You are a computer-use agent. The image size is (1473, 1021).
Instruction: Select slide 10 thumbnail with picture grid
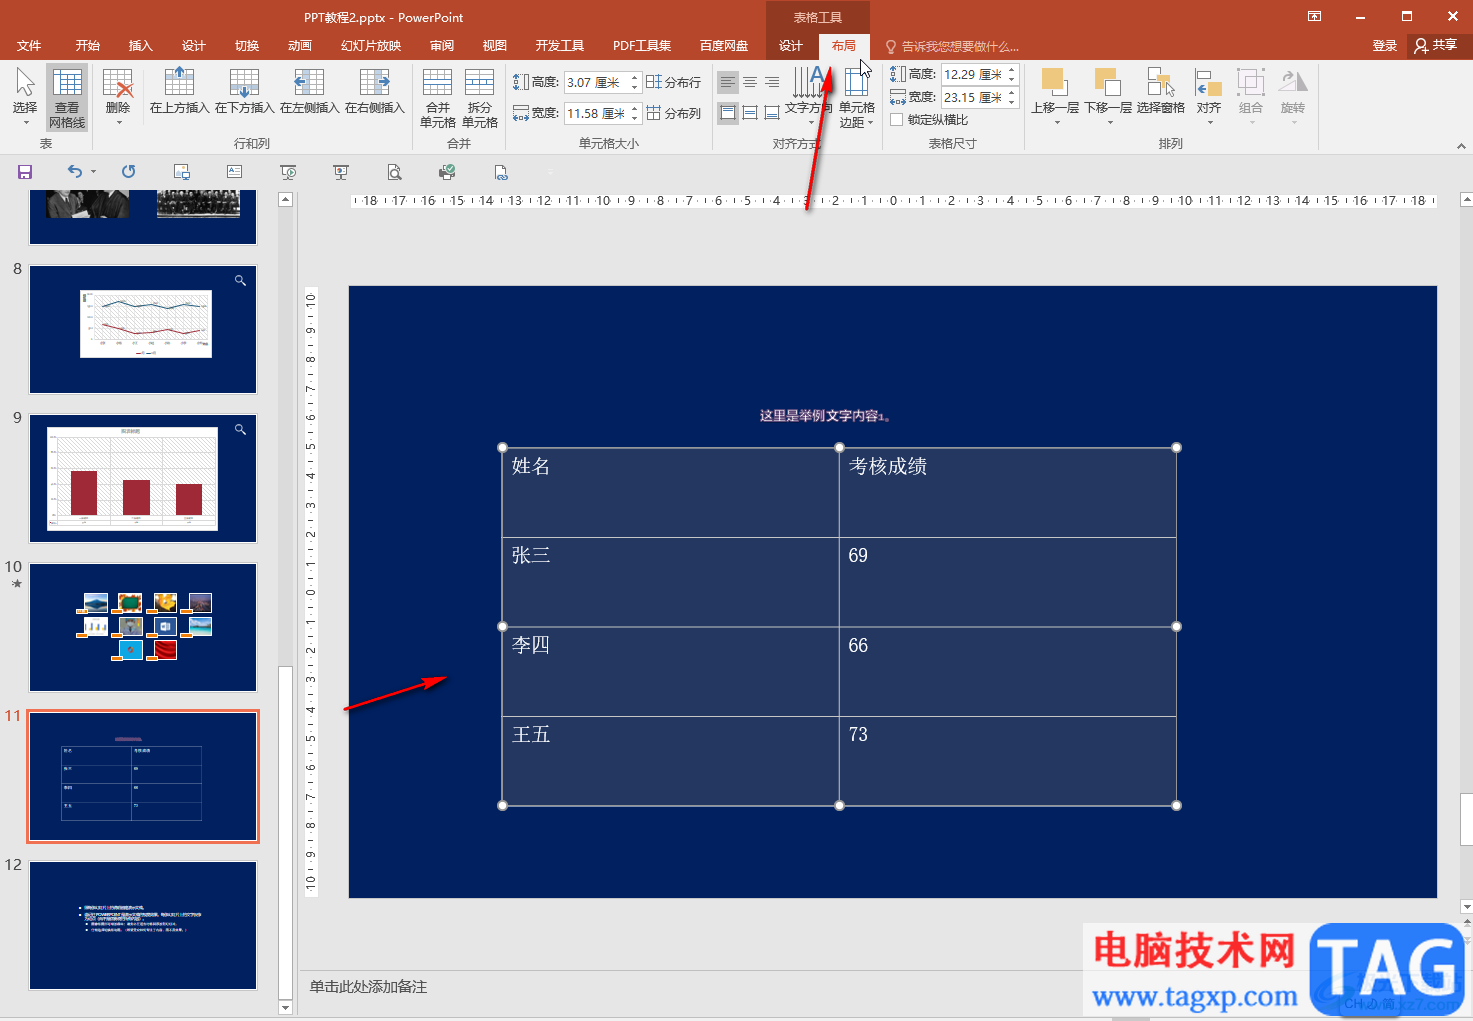point(143,627)
